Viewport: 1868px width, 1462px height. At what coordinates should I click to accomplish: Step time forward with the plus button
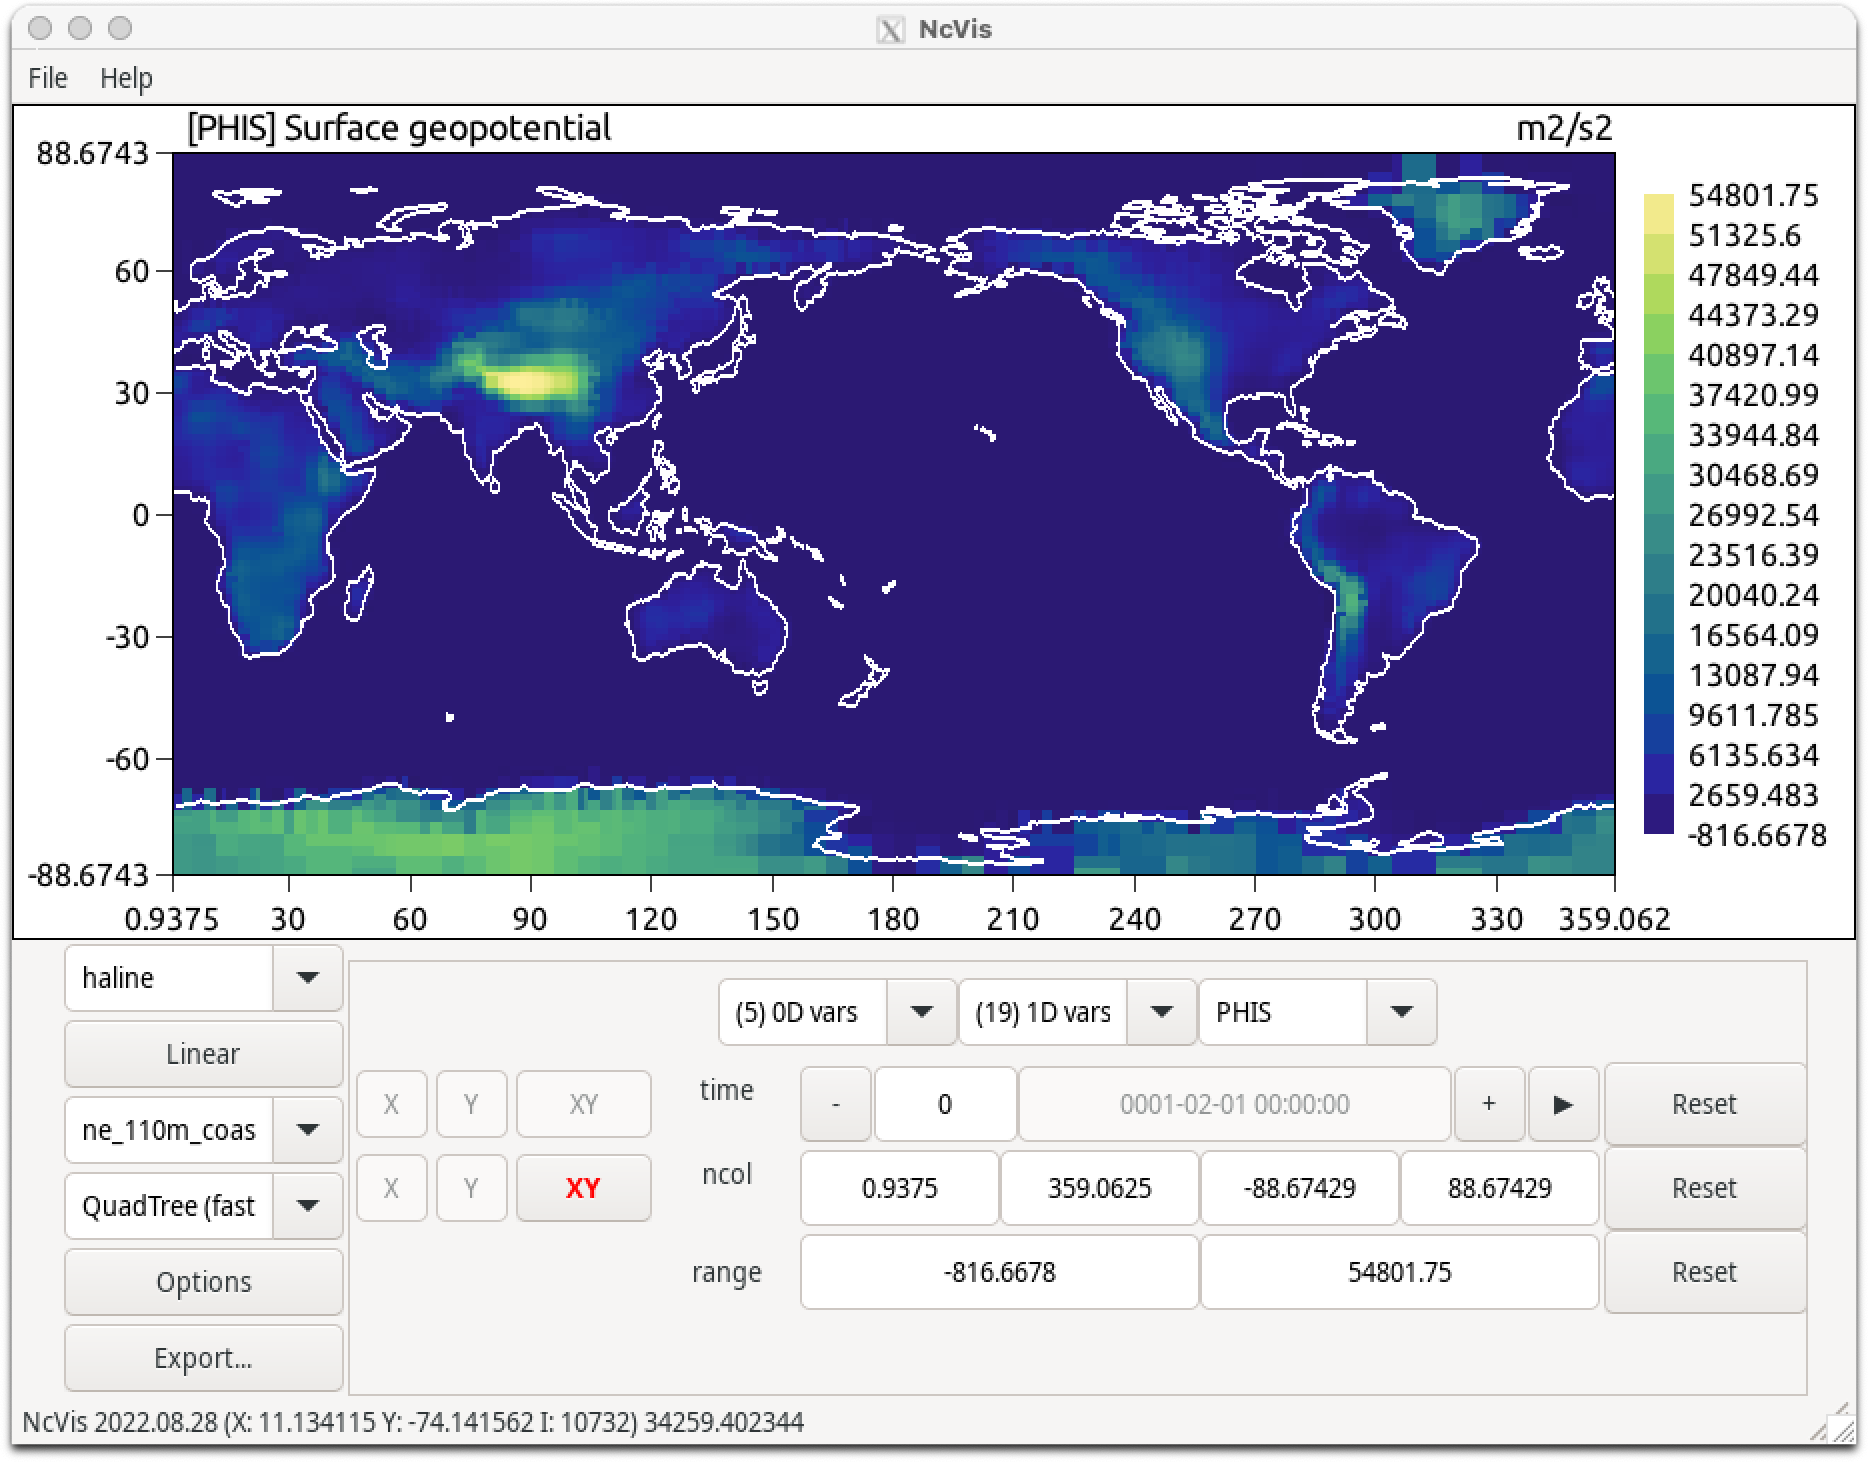[x=1489, y=1104]
